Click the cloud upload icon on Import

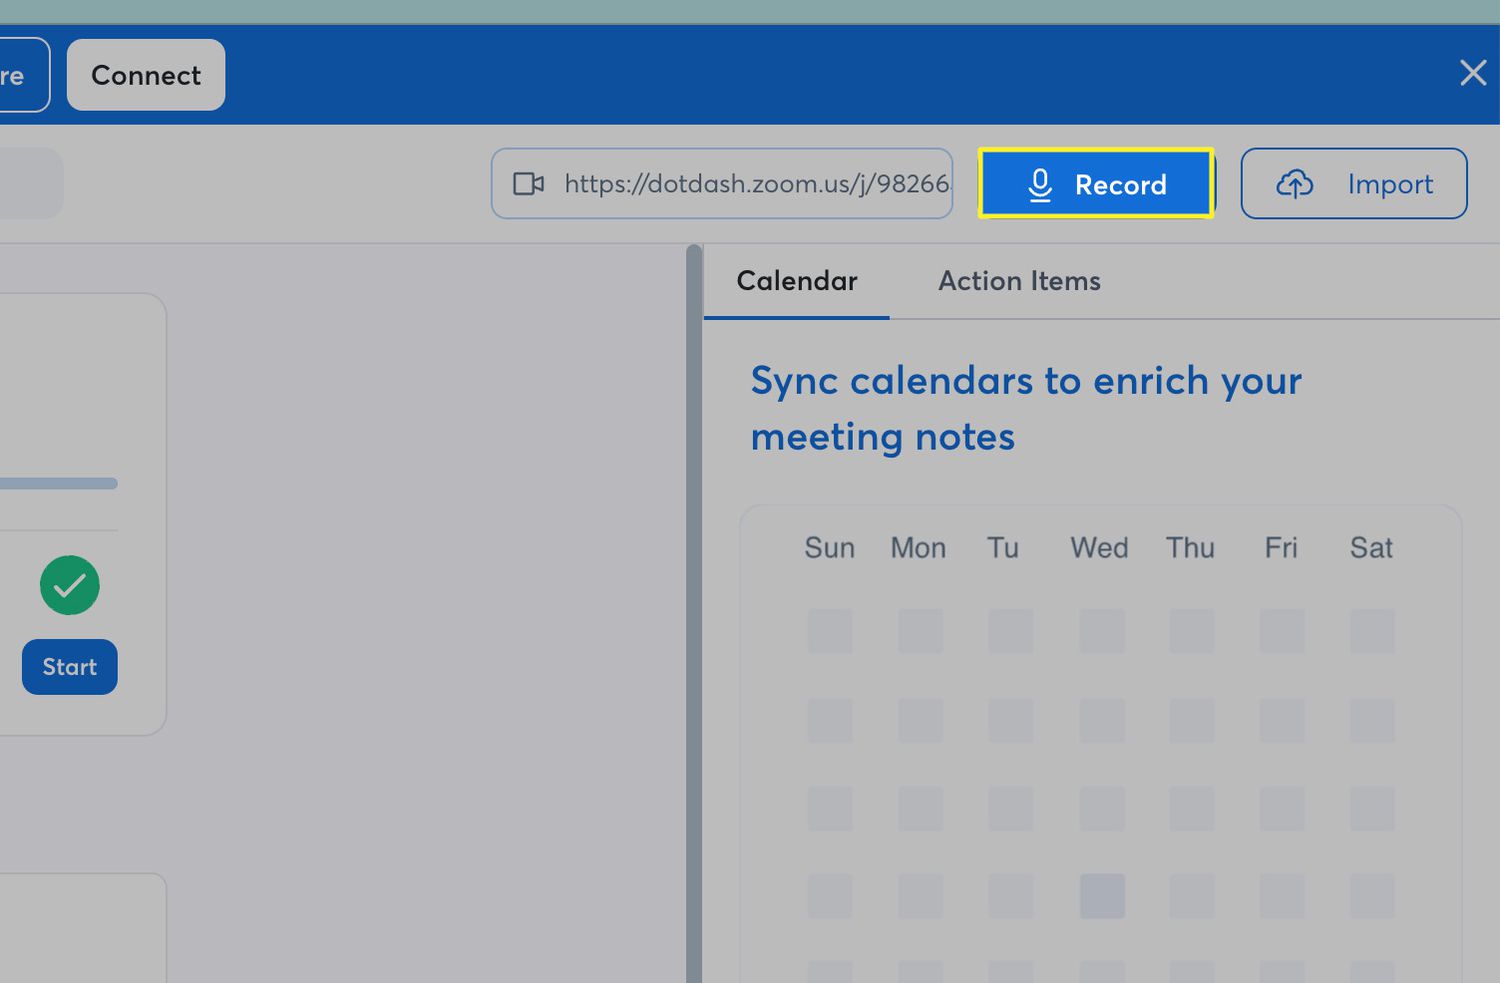1294,184
